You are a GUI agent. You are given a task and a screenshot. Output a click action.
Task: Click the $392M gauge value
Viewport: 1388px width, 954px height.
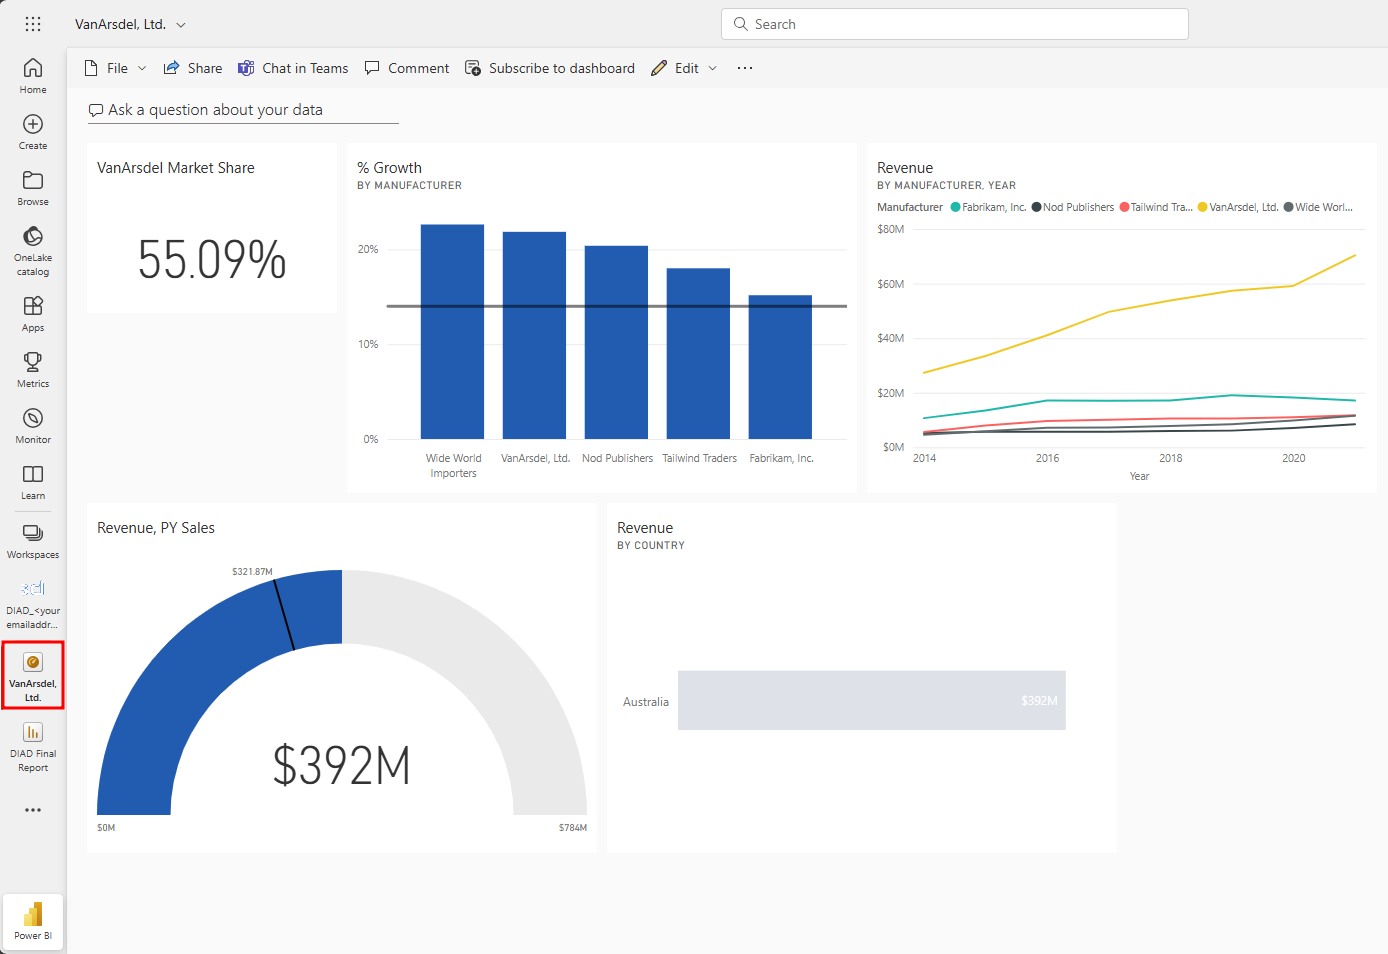342,766
